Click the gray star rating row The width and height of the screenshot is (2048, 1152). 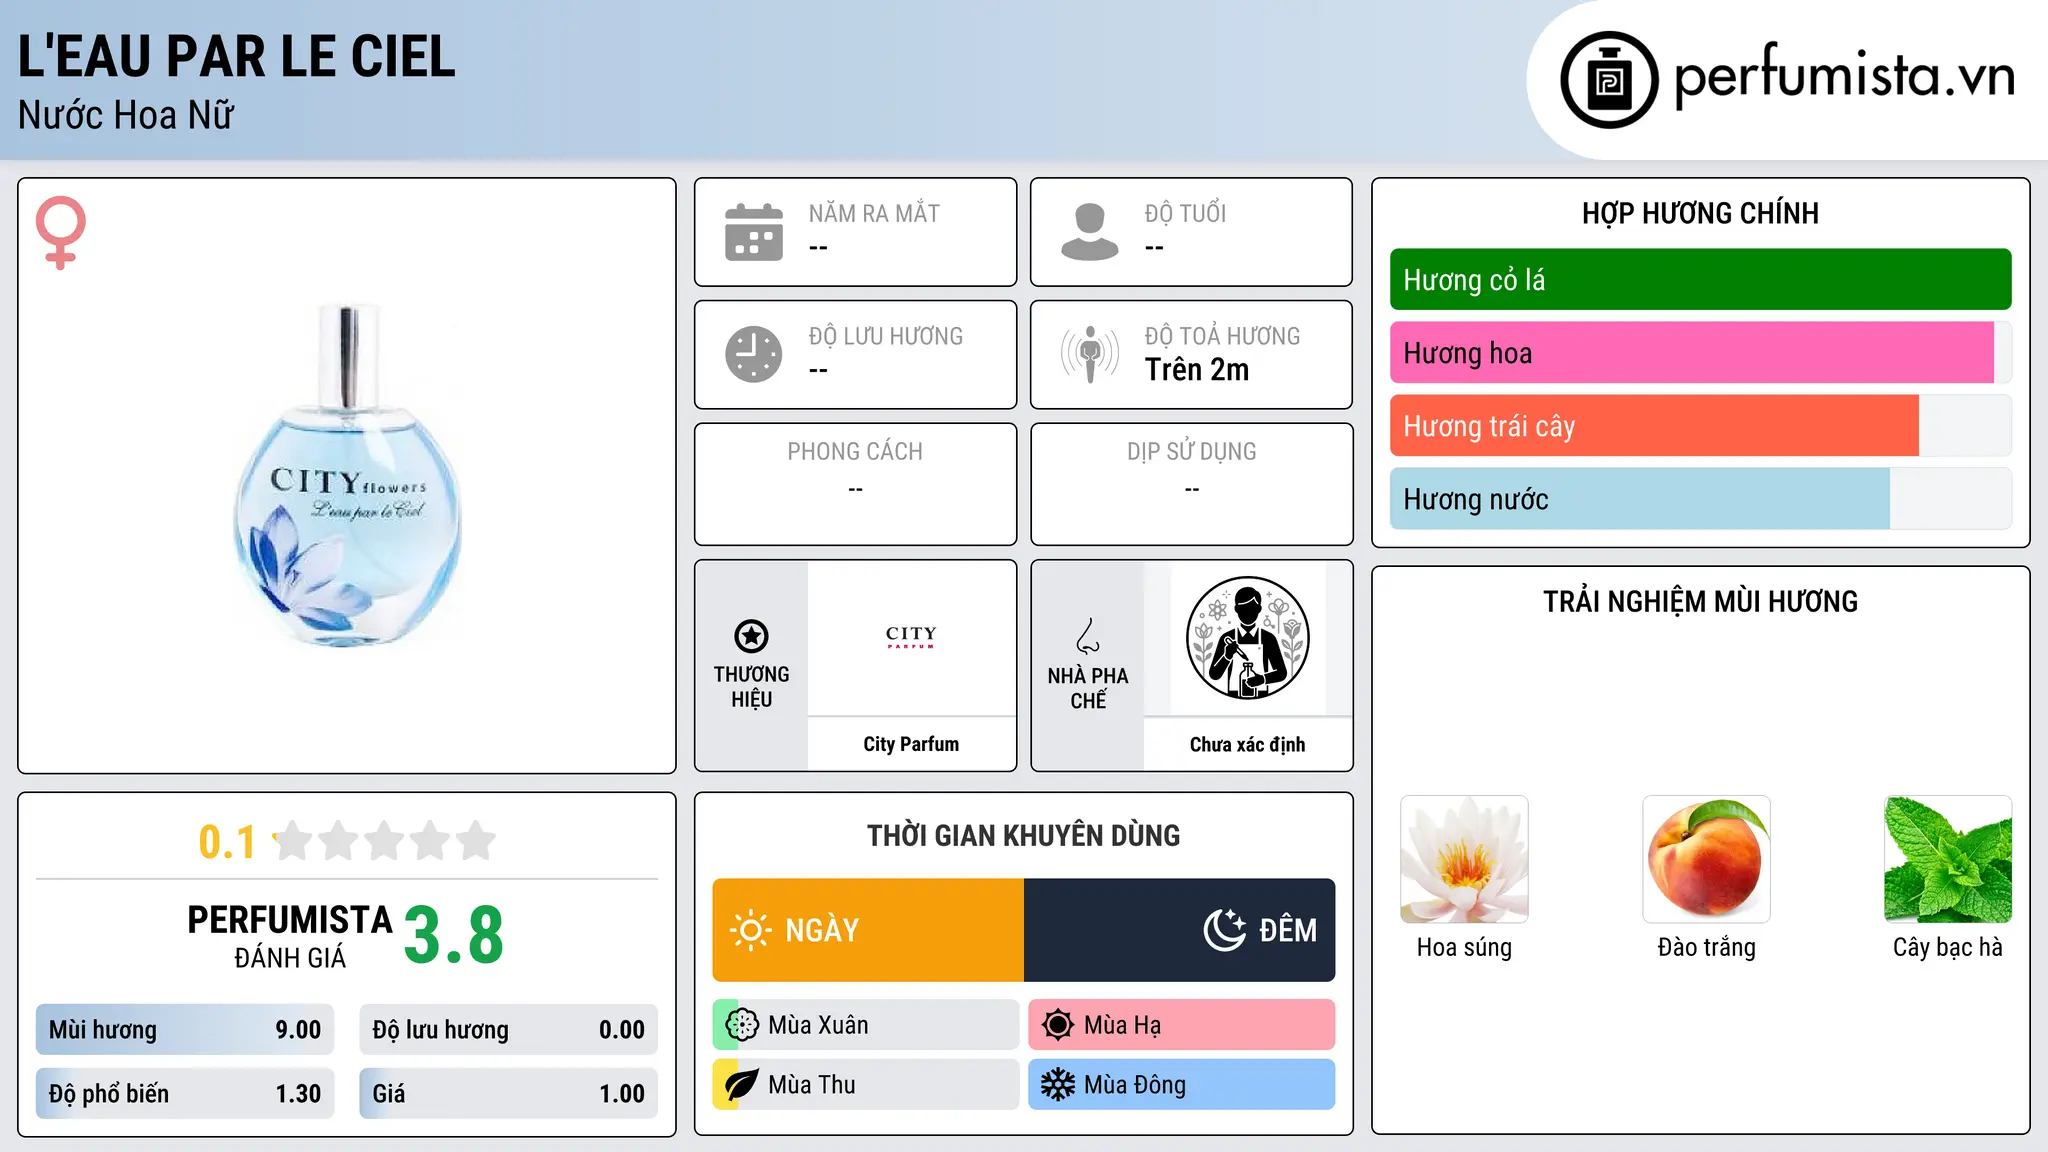[x=384, y=841]
